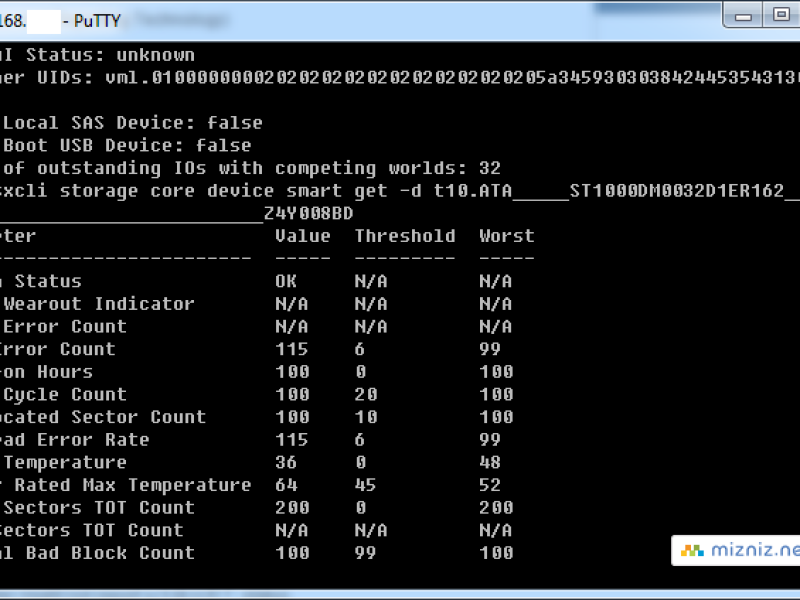Select 'Local SAS Device: false' text
800x600 pixels.
[133, 123]
